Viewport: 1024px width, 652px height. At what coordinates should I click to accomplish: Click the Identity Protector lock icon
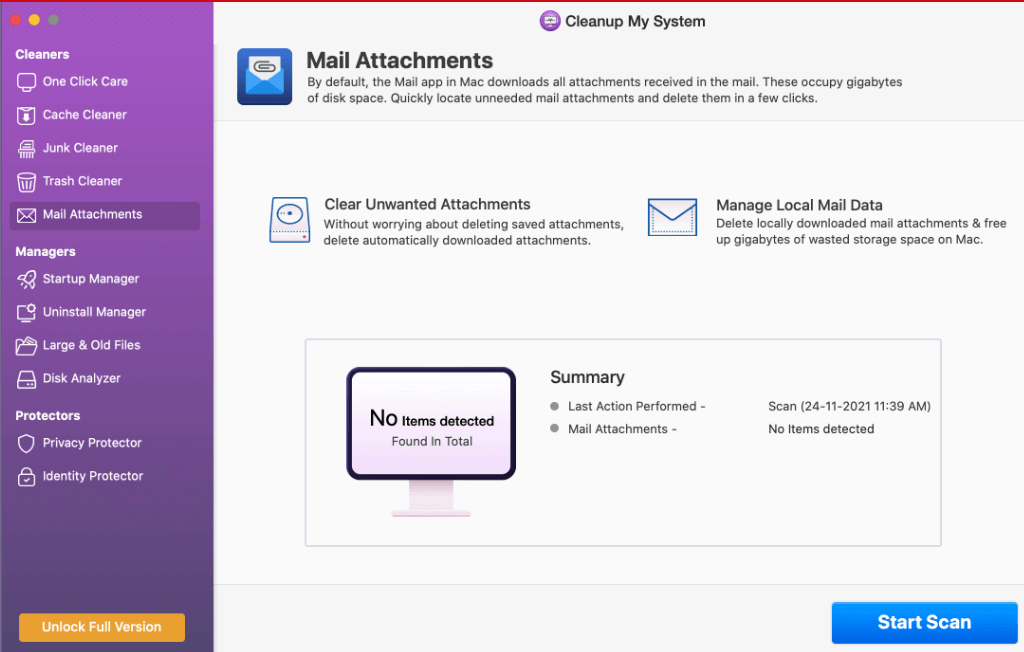point(26,477)
